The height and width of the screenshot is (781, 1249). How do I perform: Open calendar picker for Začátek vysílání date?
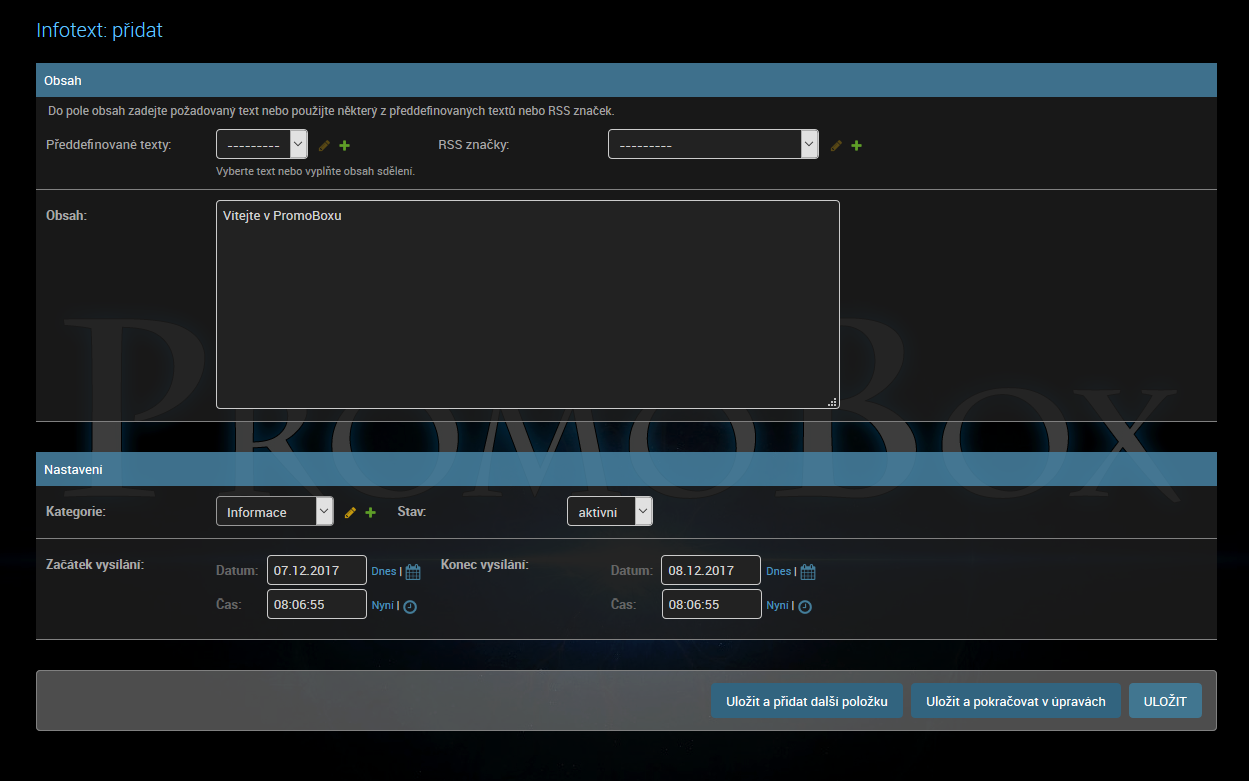point(413,572)
